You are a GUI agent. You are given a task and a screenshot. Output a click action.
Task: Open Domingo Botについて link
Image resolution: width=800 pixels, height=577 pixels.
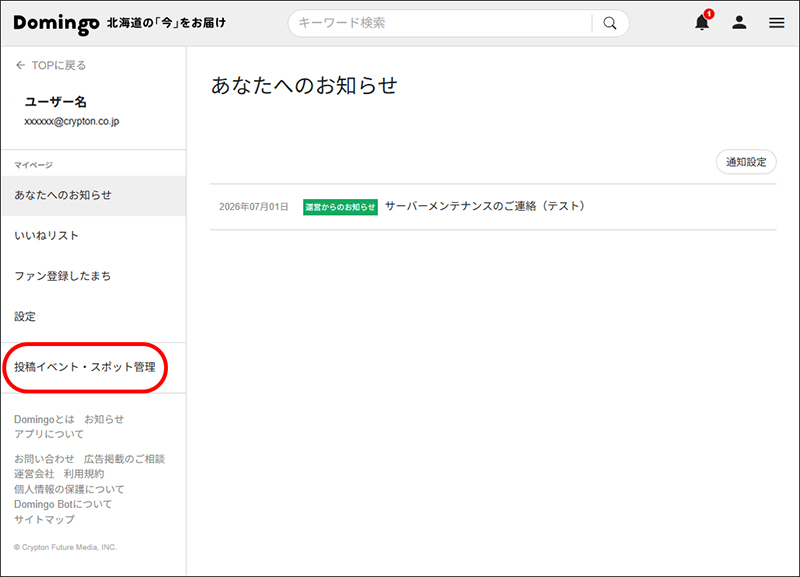pyautogui.click(x=63, y=504)
